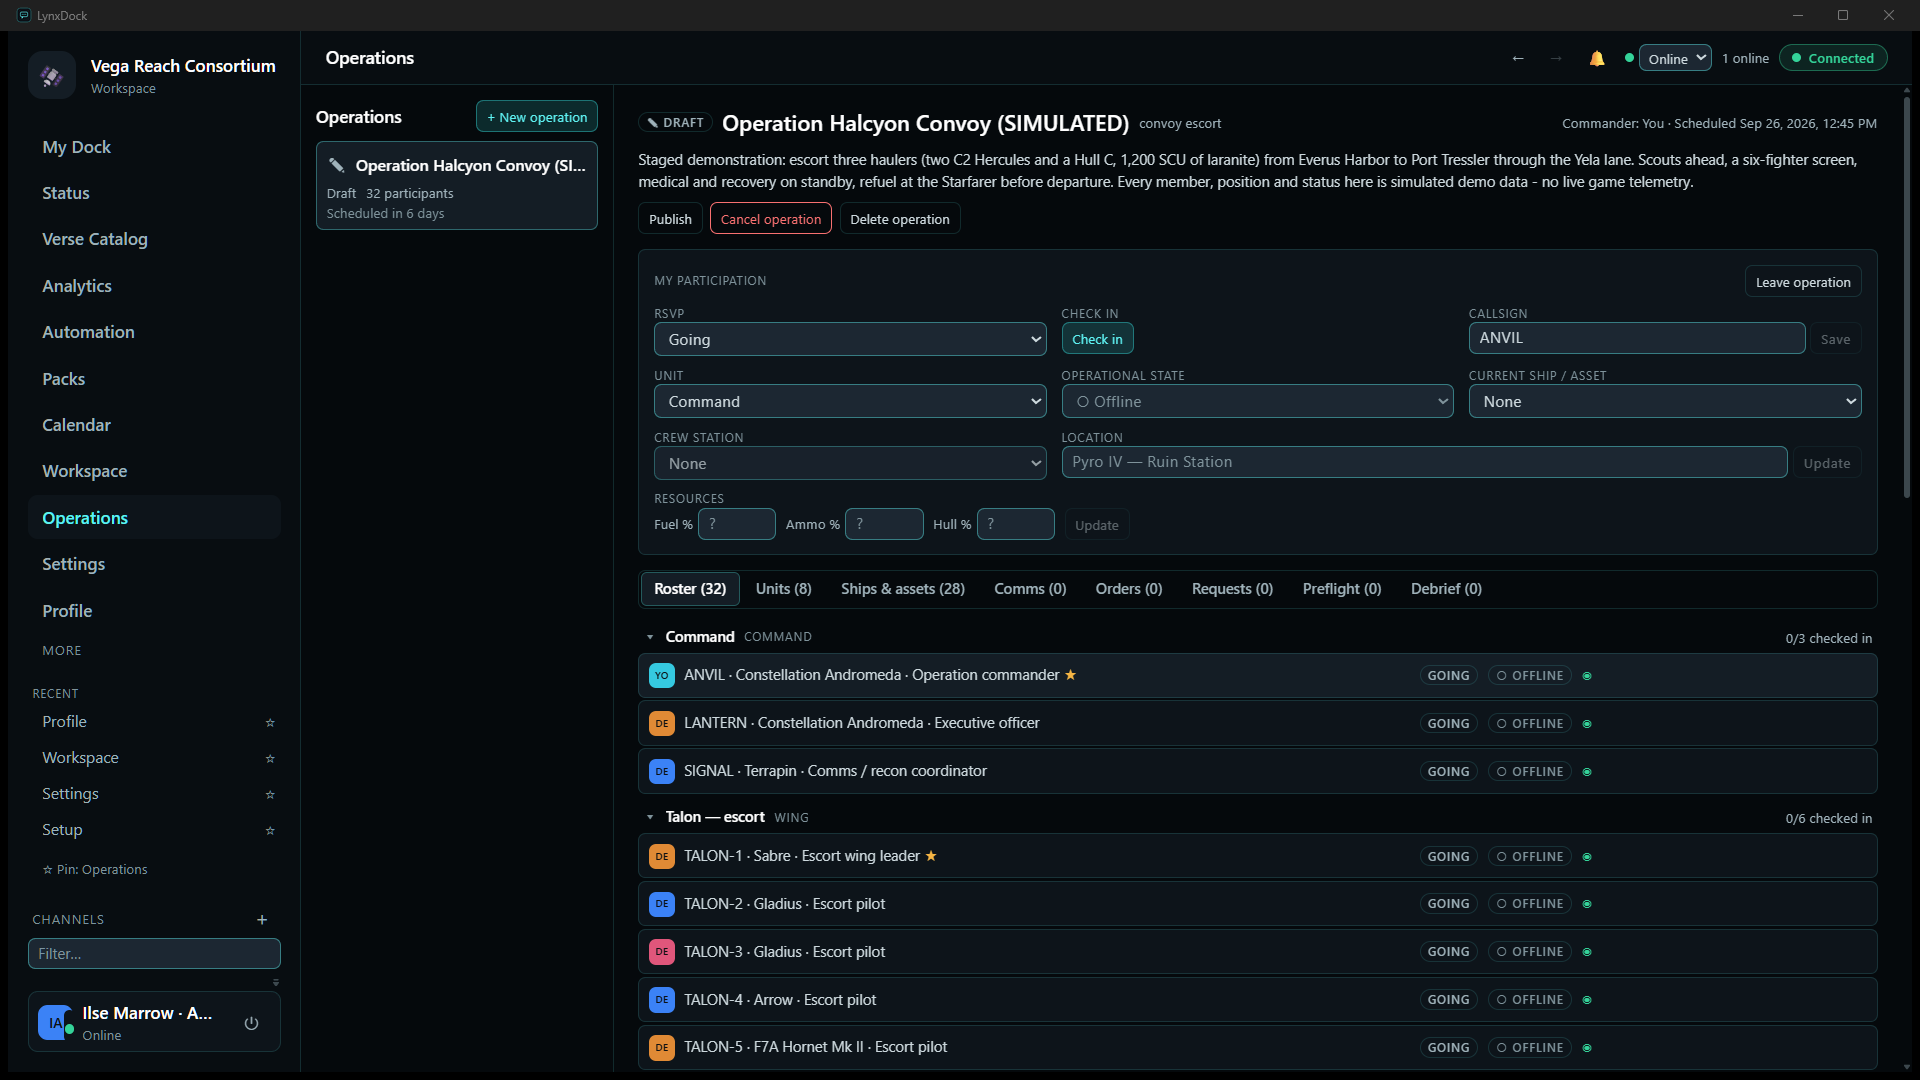The width and height of the screenshot is (1920, 1080).
Task: Collapse the Command roster group
Action: [x=650, y=637]
